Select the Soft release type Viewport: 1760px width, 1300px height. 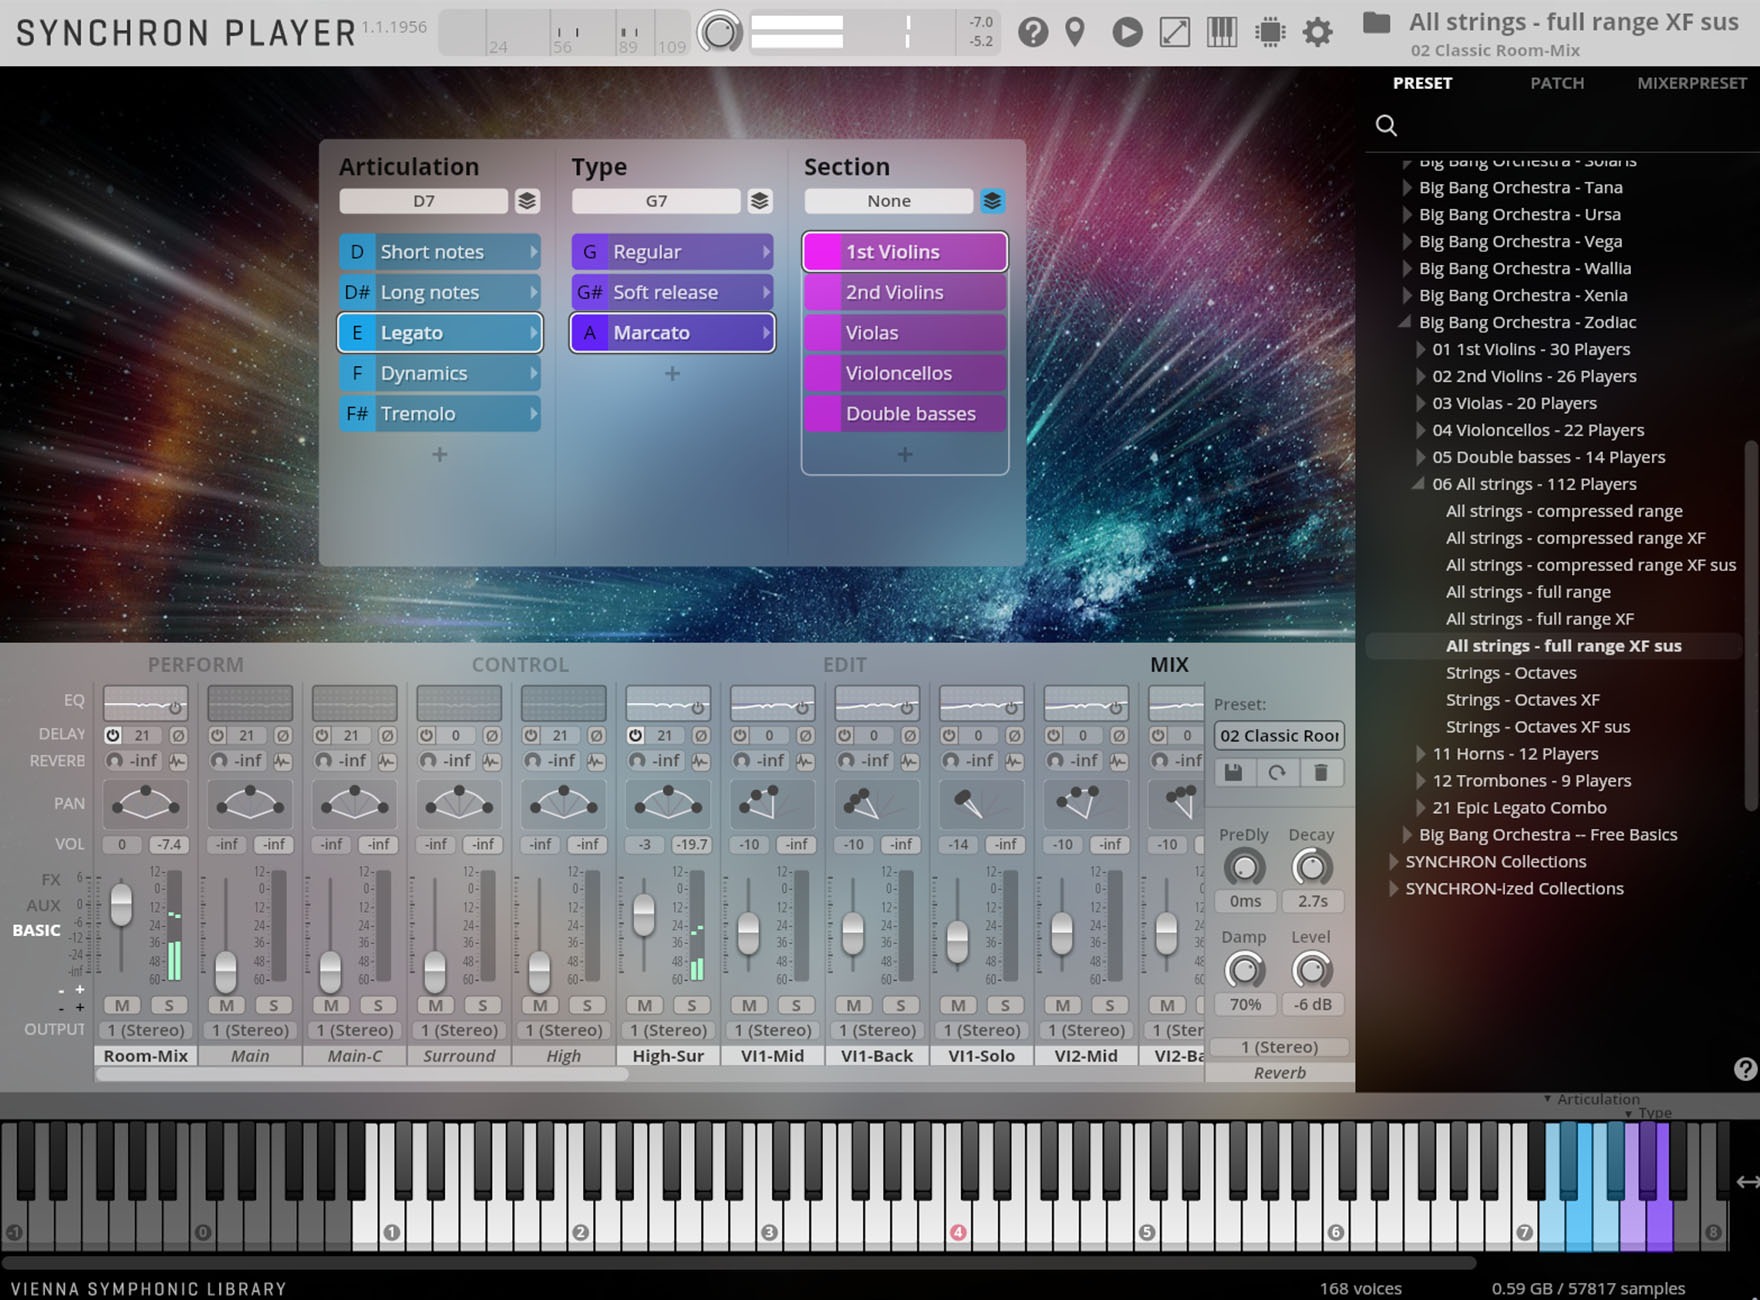pyautogui.click(x=672, y=292)
